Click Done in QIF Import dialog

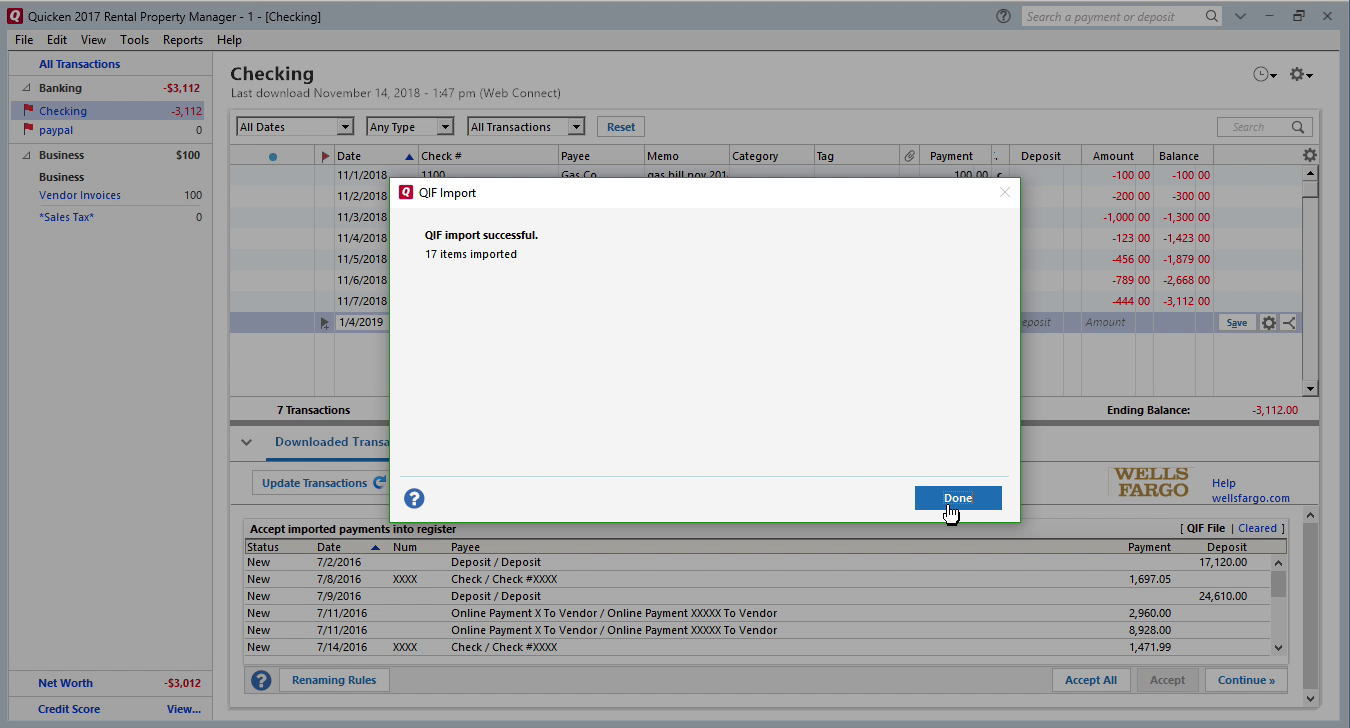[958, 498]
